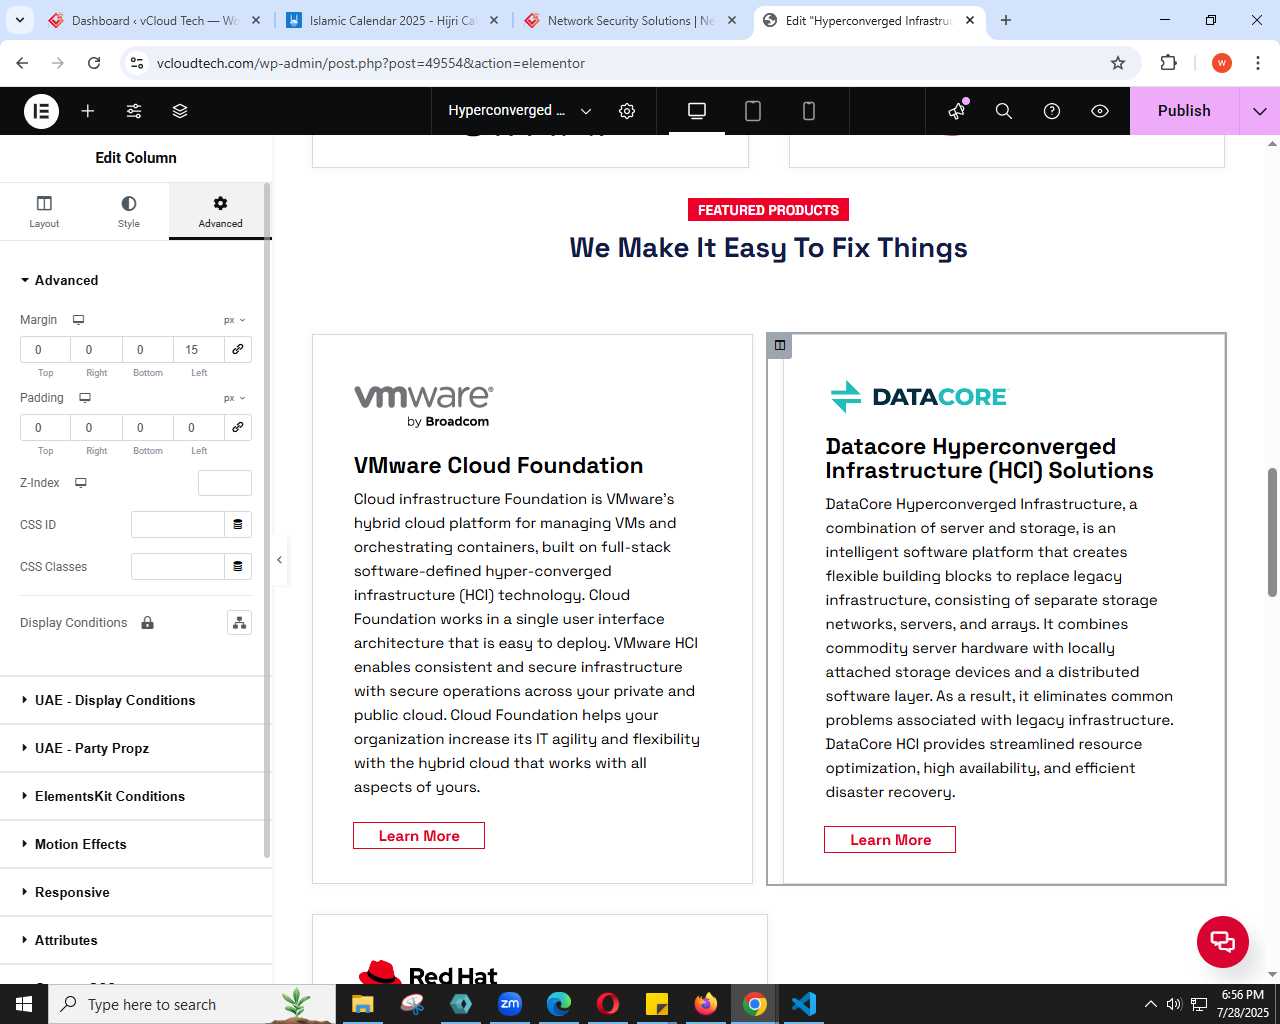1280x1024 pixels.
Task: Click the Display Conditions lock icon
Action: coord(148,623)
